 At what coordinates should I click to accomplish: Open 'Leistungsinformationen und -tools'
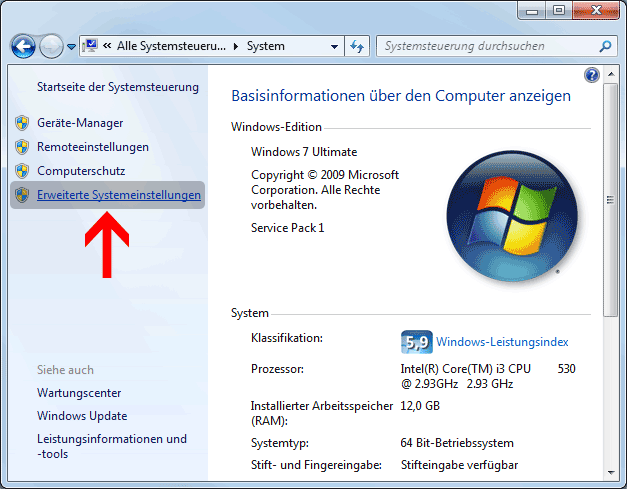pos(112,446)
